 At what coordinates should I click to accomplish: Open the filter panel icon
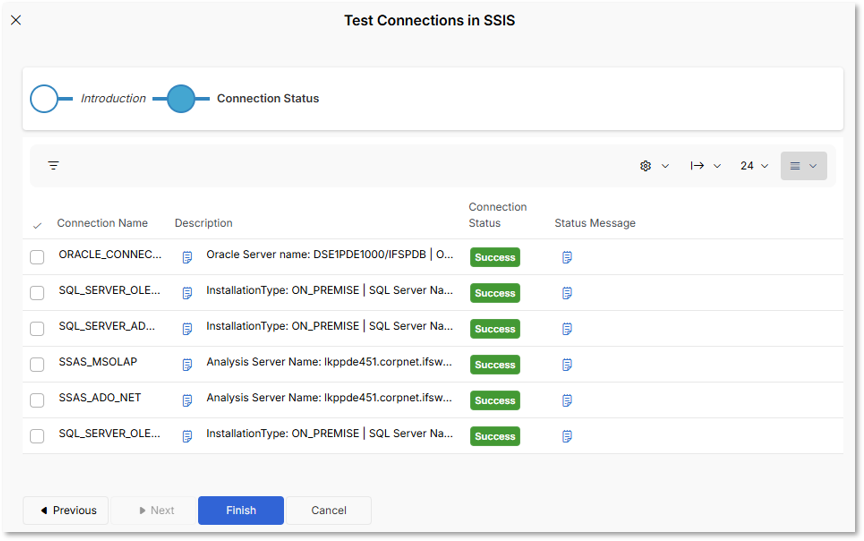point(53,165)
